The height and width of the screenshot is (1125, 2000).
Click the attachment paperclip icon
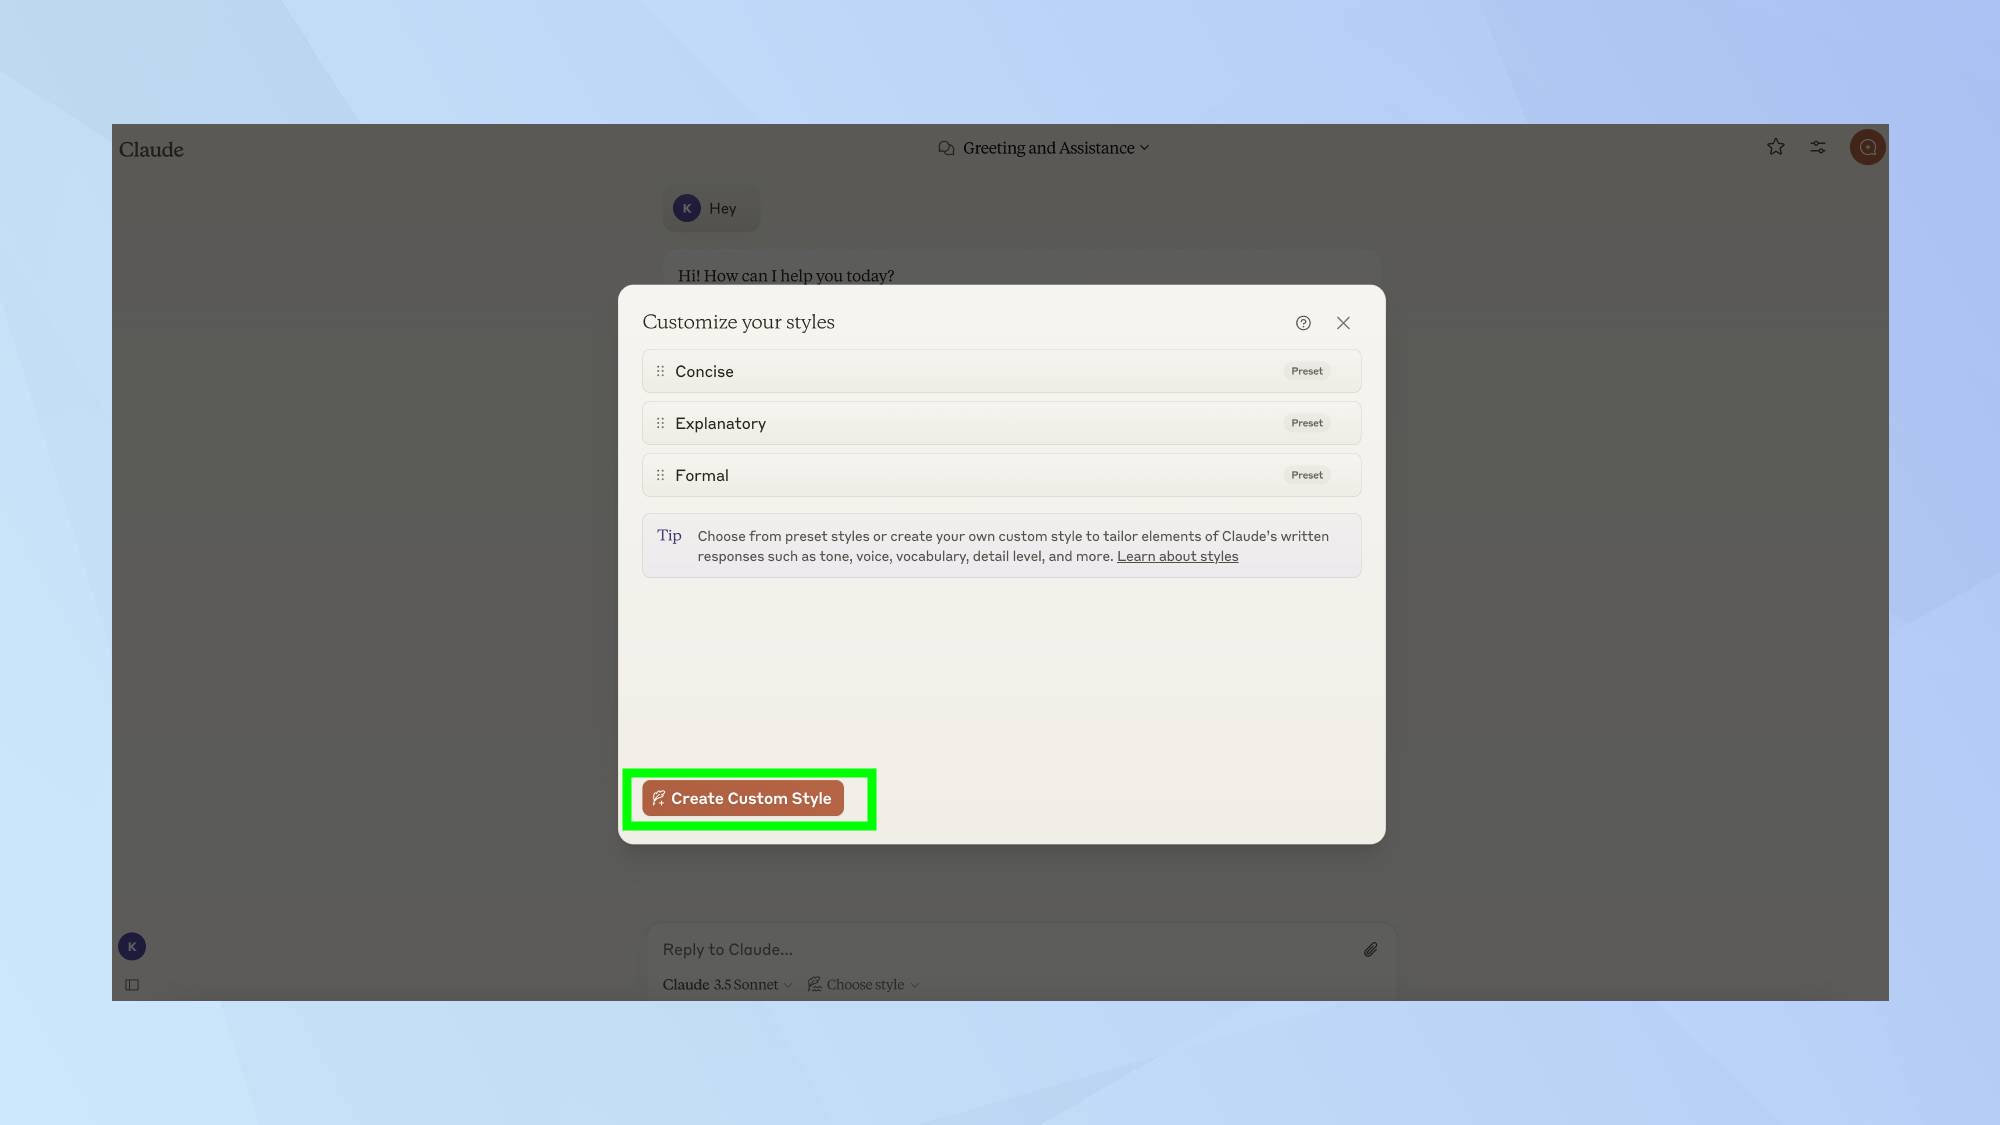point(1370,949)
